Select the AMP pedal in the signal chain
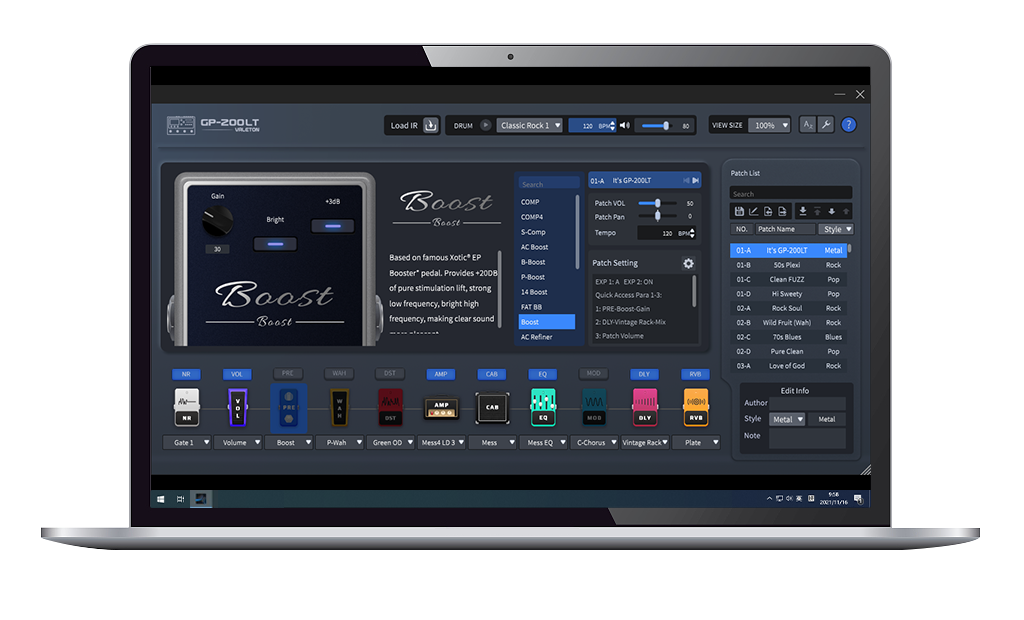The image size is (1024, 620). pos(439,406)
